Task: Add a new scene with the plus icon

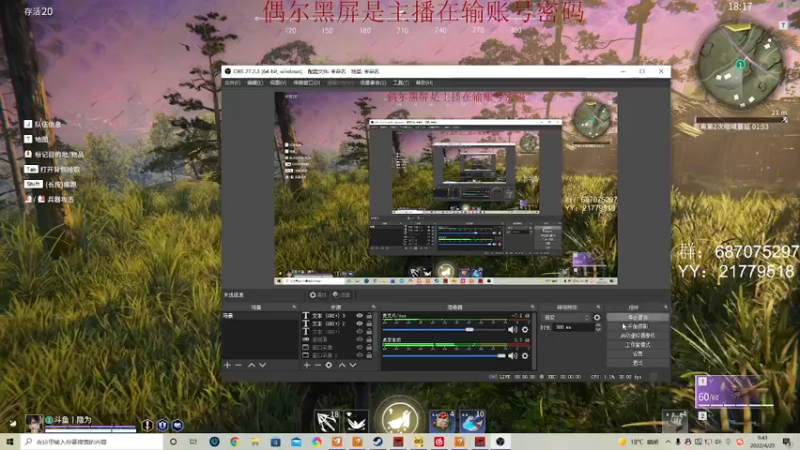Action: point(228,365)
